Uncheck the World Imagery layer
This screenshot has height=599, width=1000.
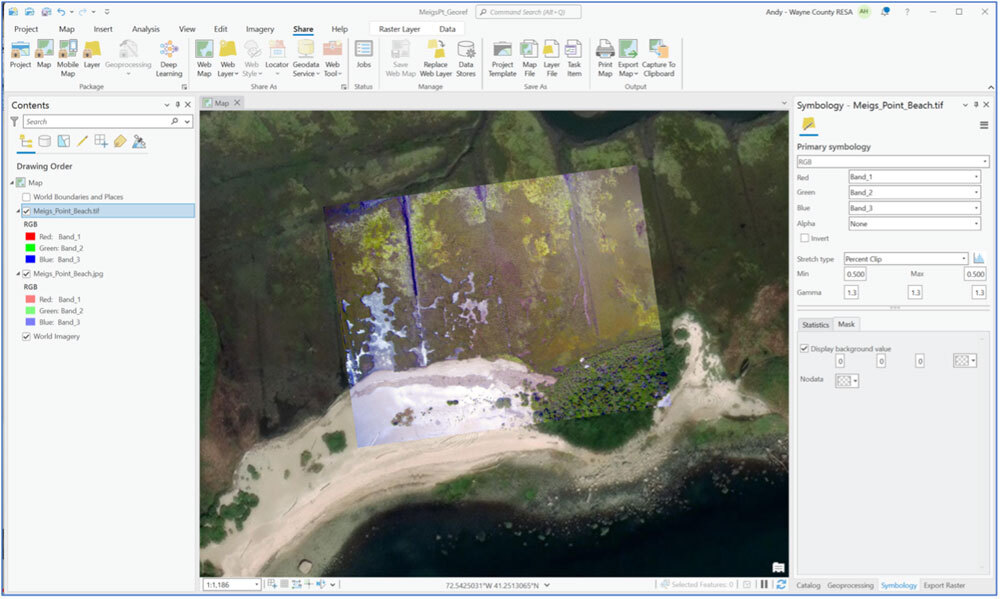click(x=26, y=335)
